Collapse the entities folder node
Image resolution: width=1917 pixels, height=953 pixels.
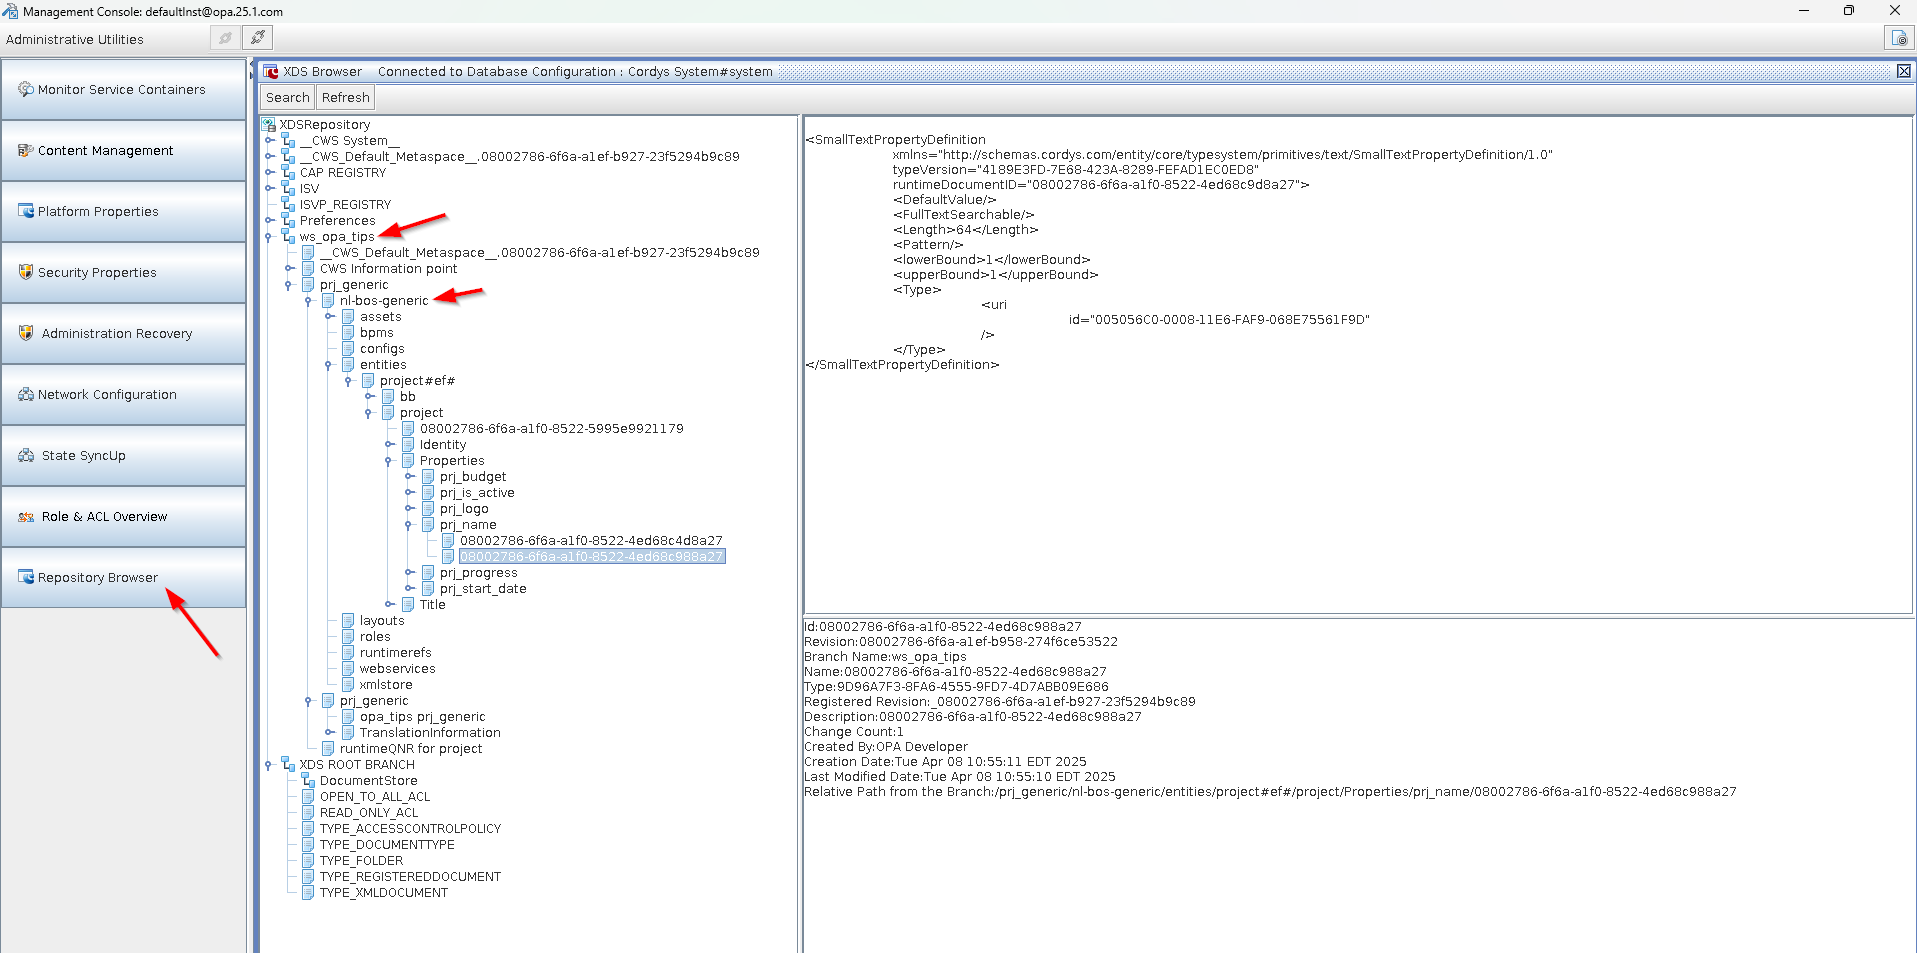point(328,365)
